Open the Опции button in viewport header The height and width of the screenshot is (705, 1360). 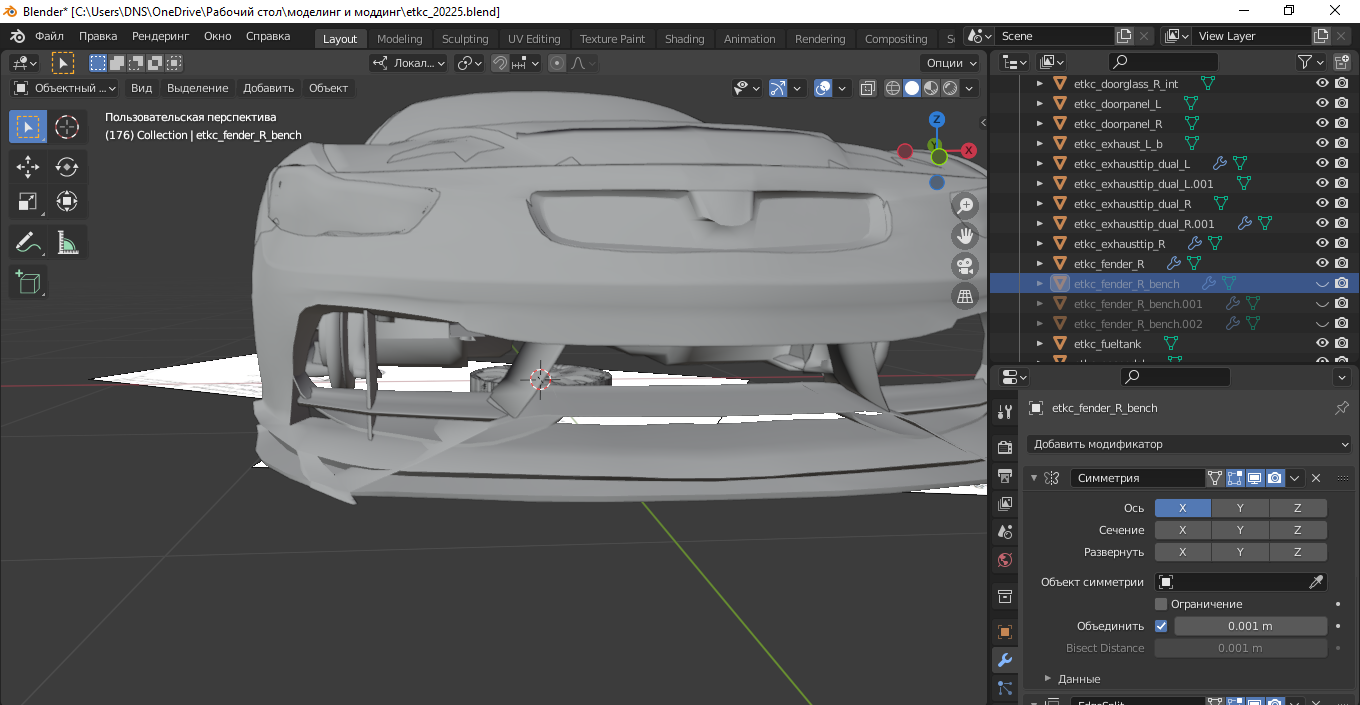(949, 63)
